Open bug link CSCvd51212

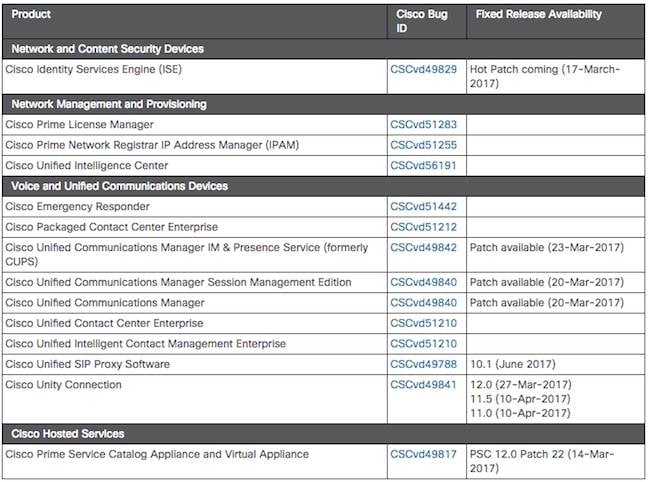tap(423, 227)
